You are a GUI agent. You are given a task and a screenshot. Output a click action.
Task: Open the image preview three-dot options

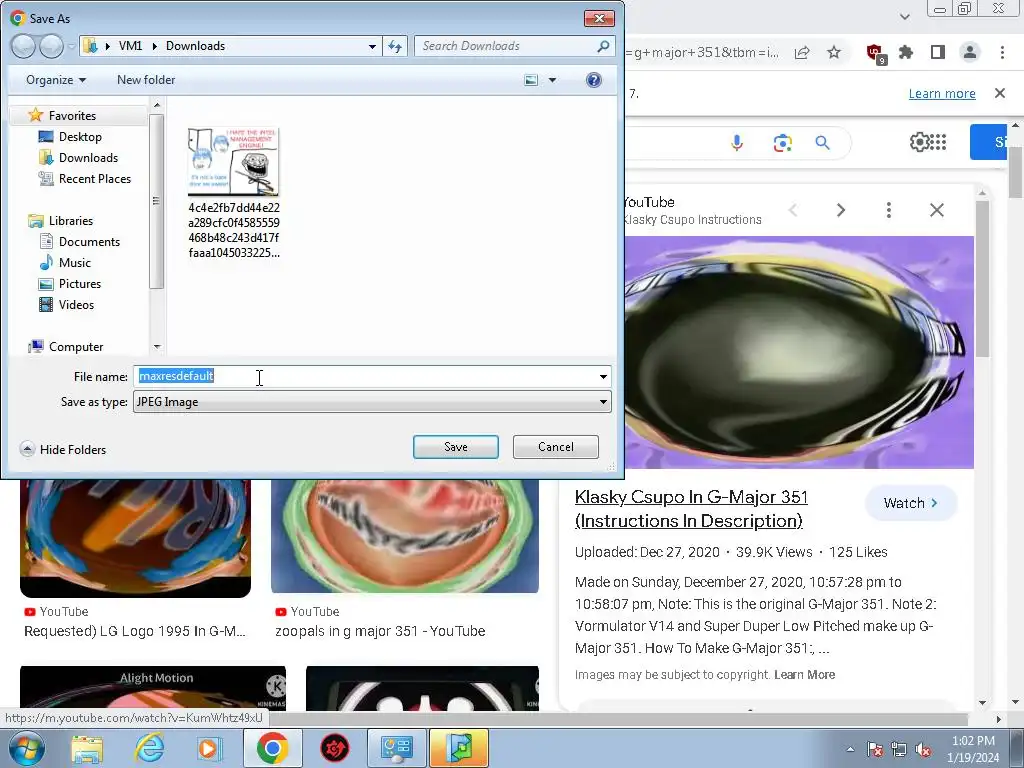(x=889, y=210)
